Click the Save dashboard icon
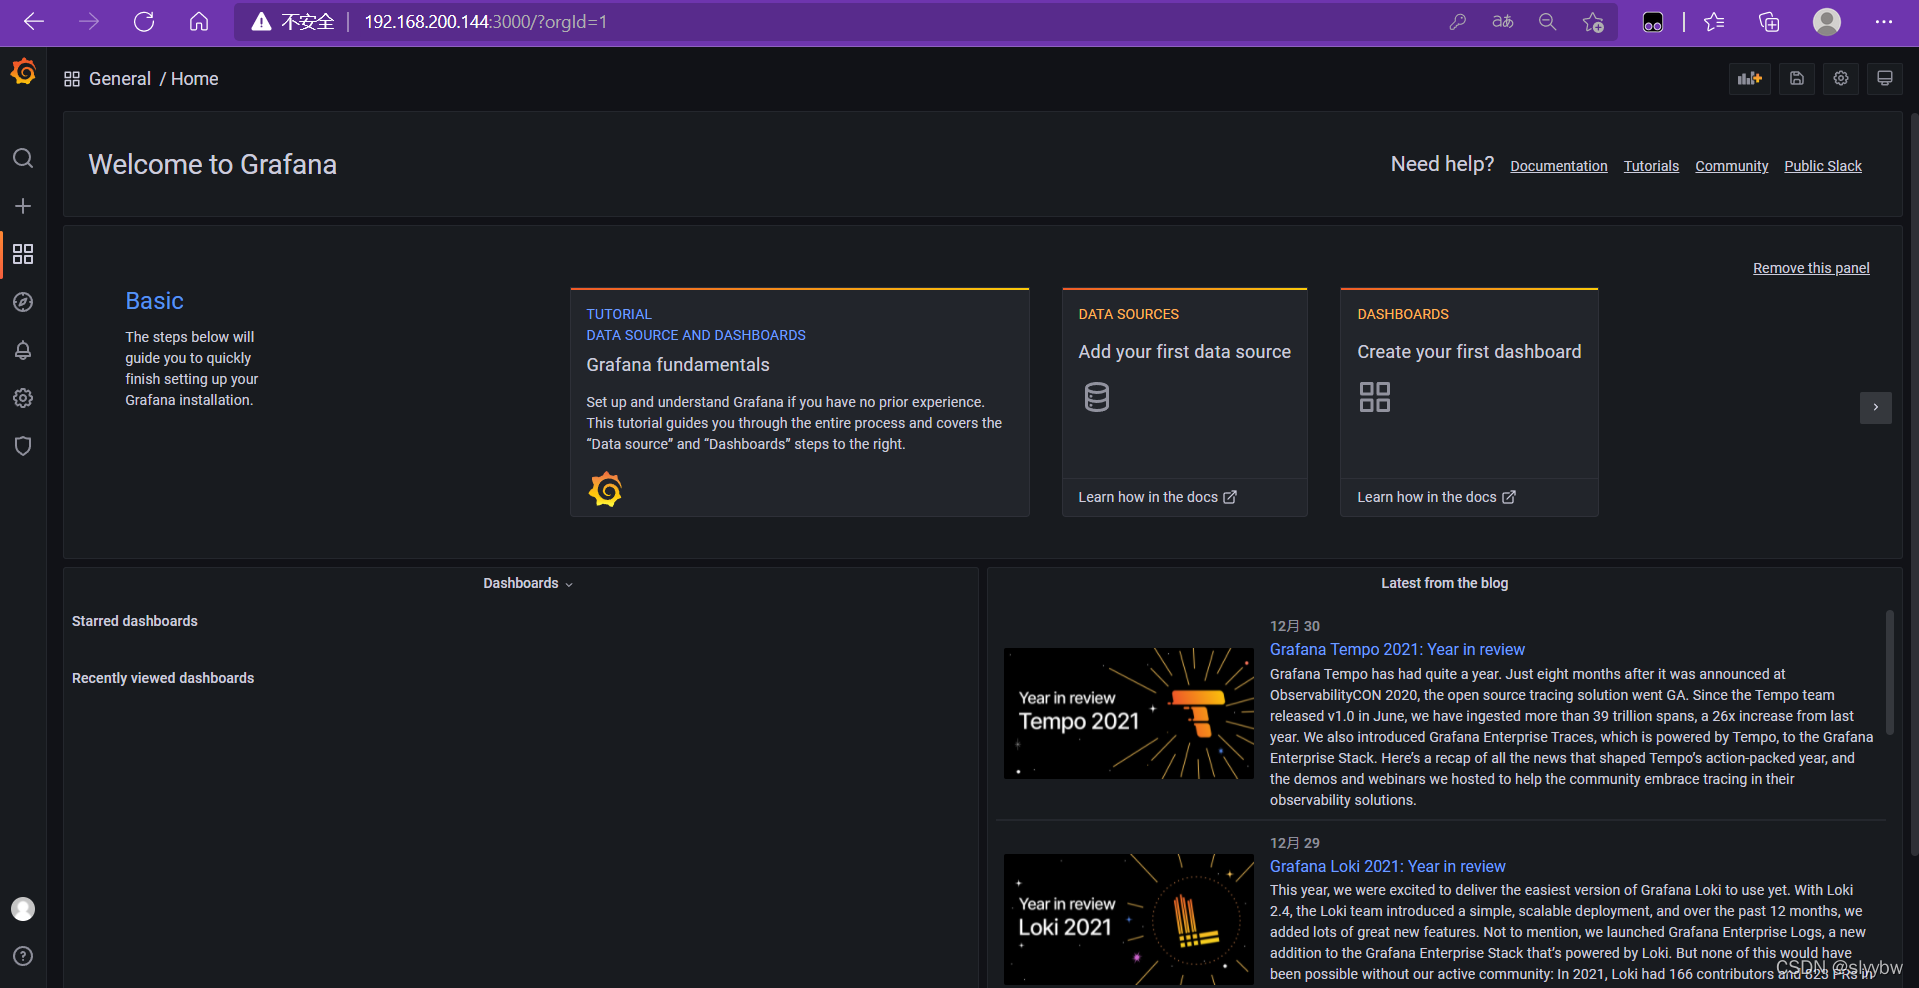The height and width of the screenshot is (988, 1919). pyautogui.click(x=1797, y=79)
